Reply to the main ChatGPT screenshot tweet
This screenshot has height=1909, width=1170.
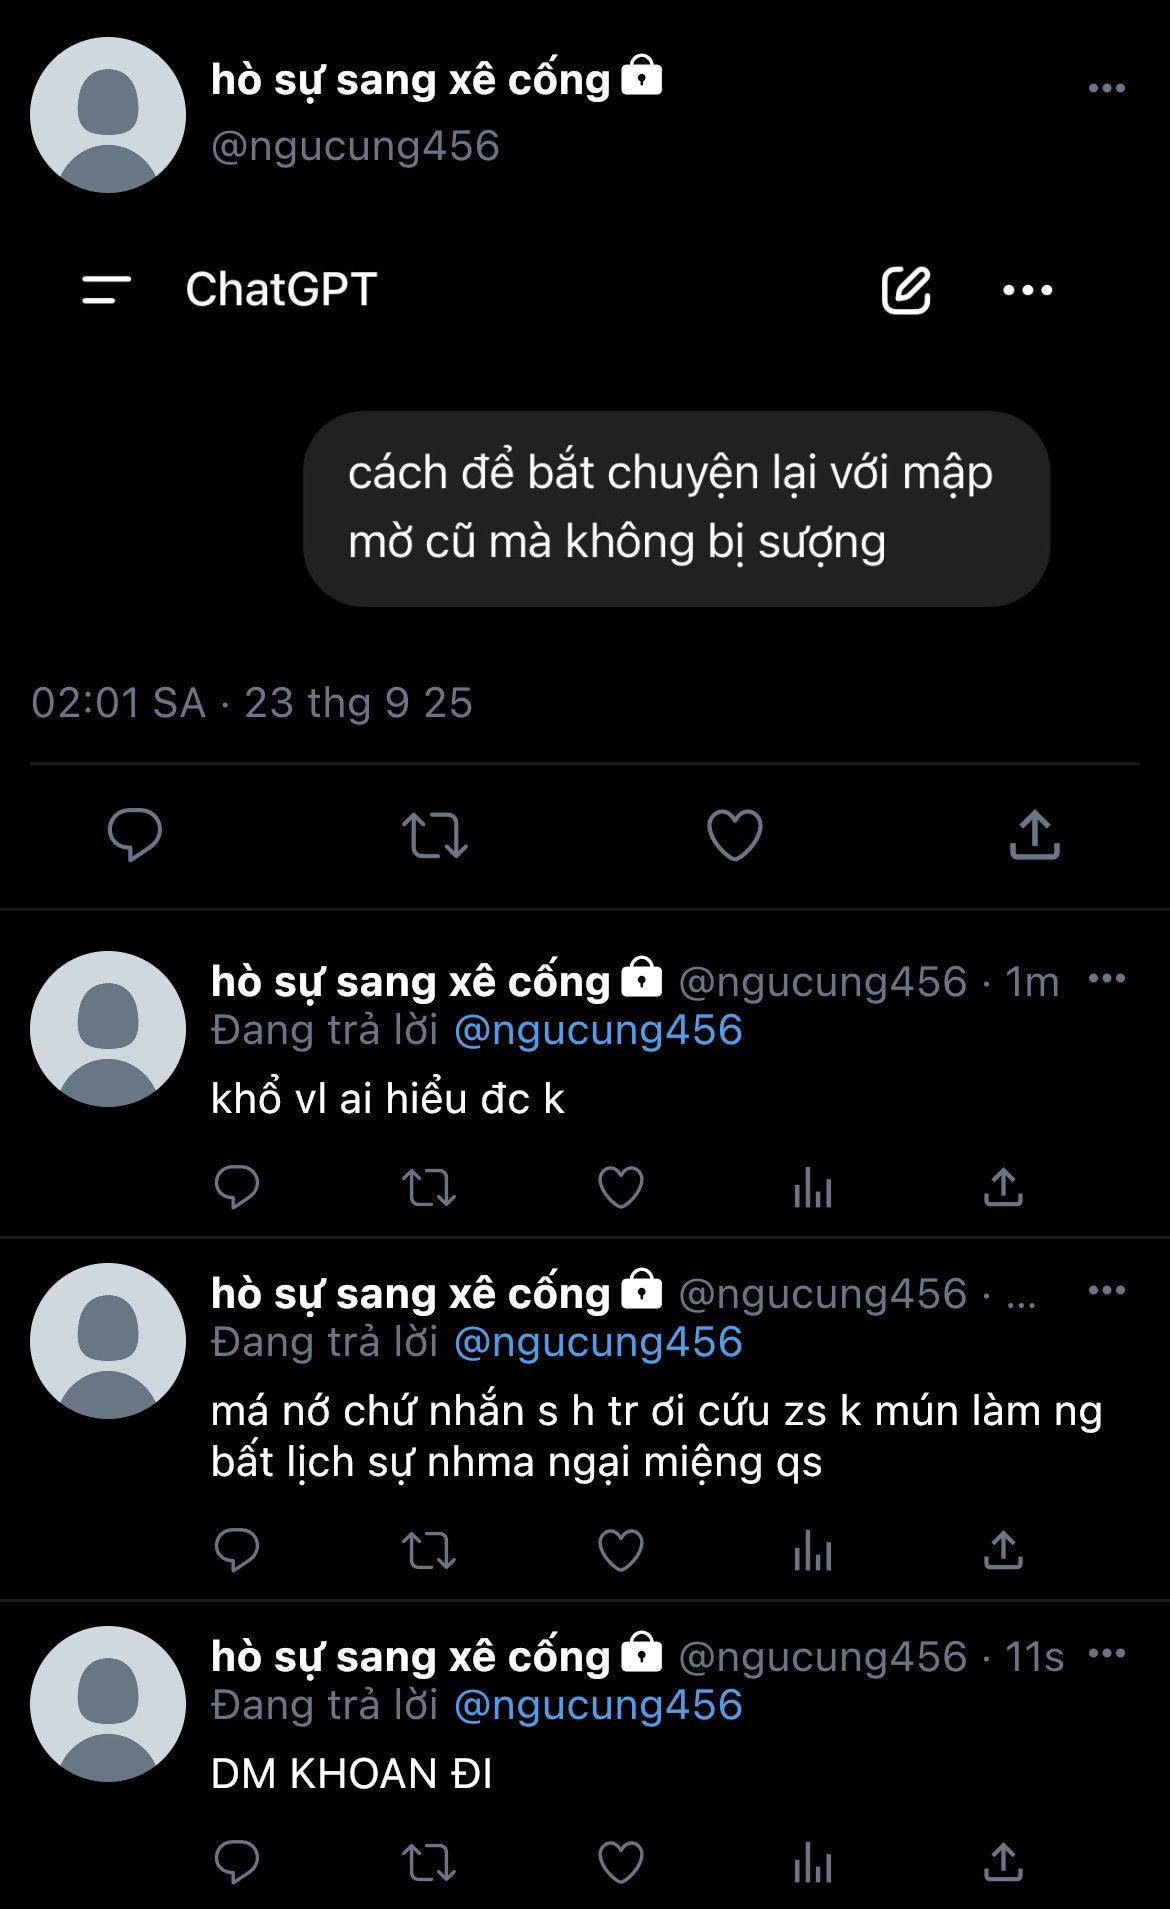pos(135,835)
